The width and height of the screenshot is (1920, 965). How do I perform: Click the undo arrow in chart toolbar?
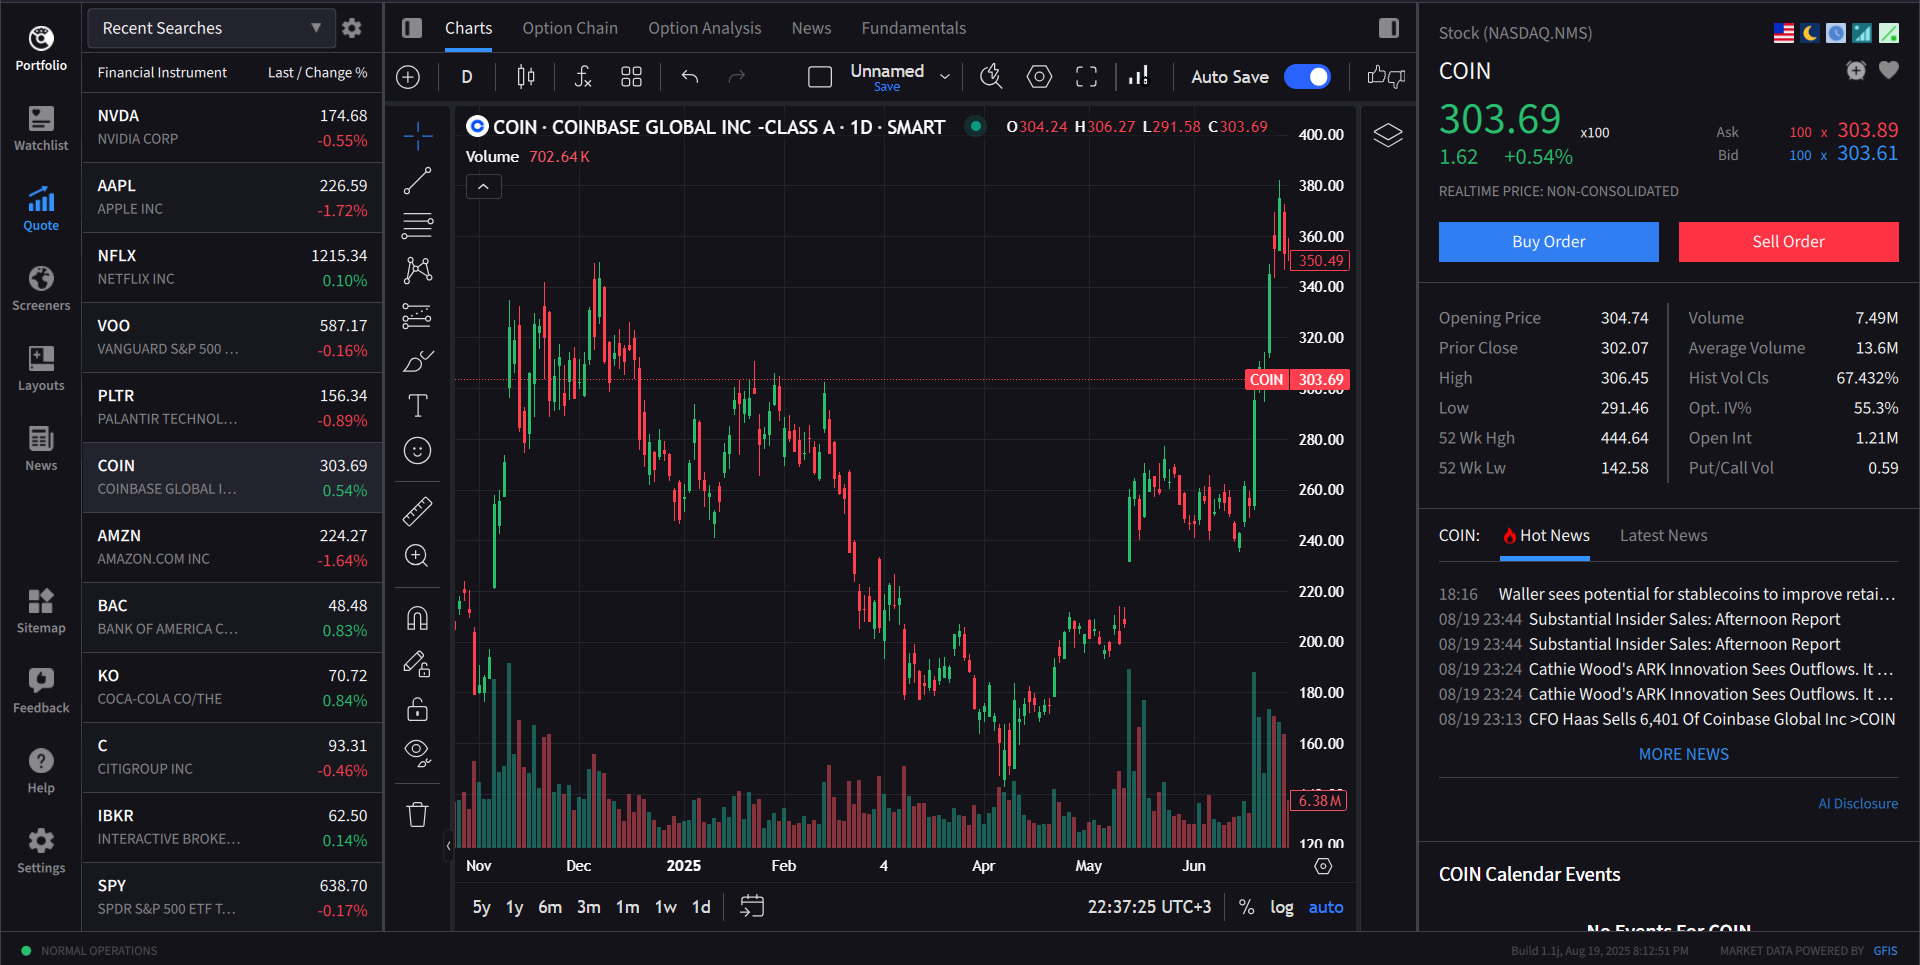pos(689,77)
